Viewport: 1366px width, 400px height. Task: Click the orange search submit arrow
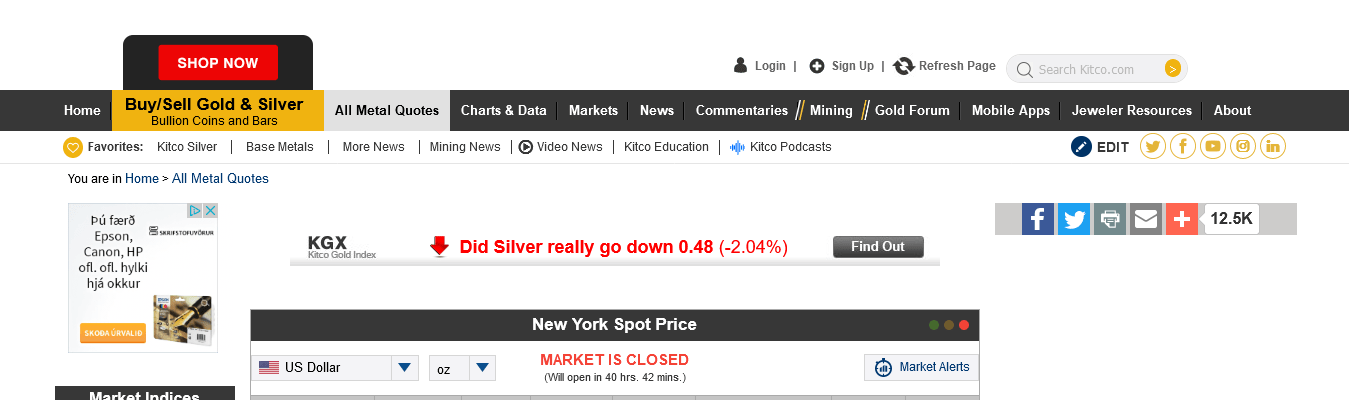[1173, 69]
